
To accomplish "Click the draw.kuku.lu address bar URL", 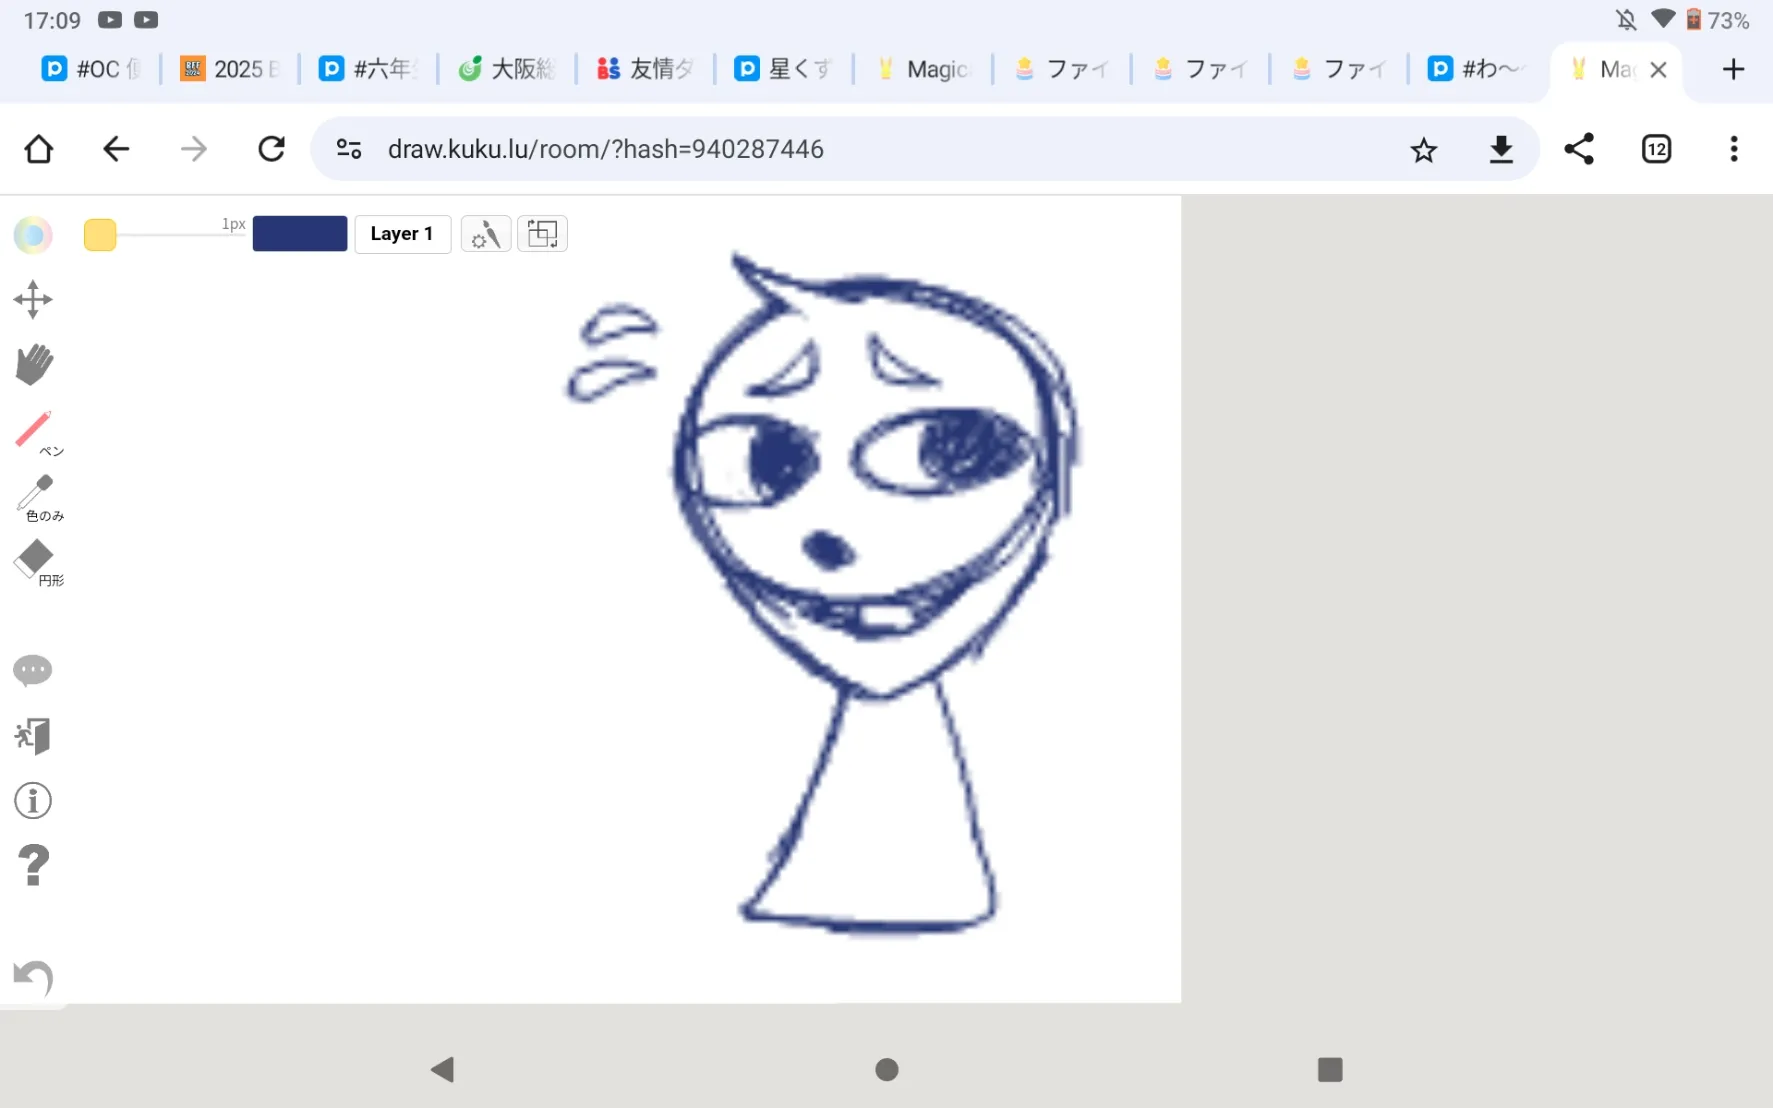I will click(x=606, y=149).
